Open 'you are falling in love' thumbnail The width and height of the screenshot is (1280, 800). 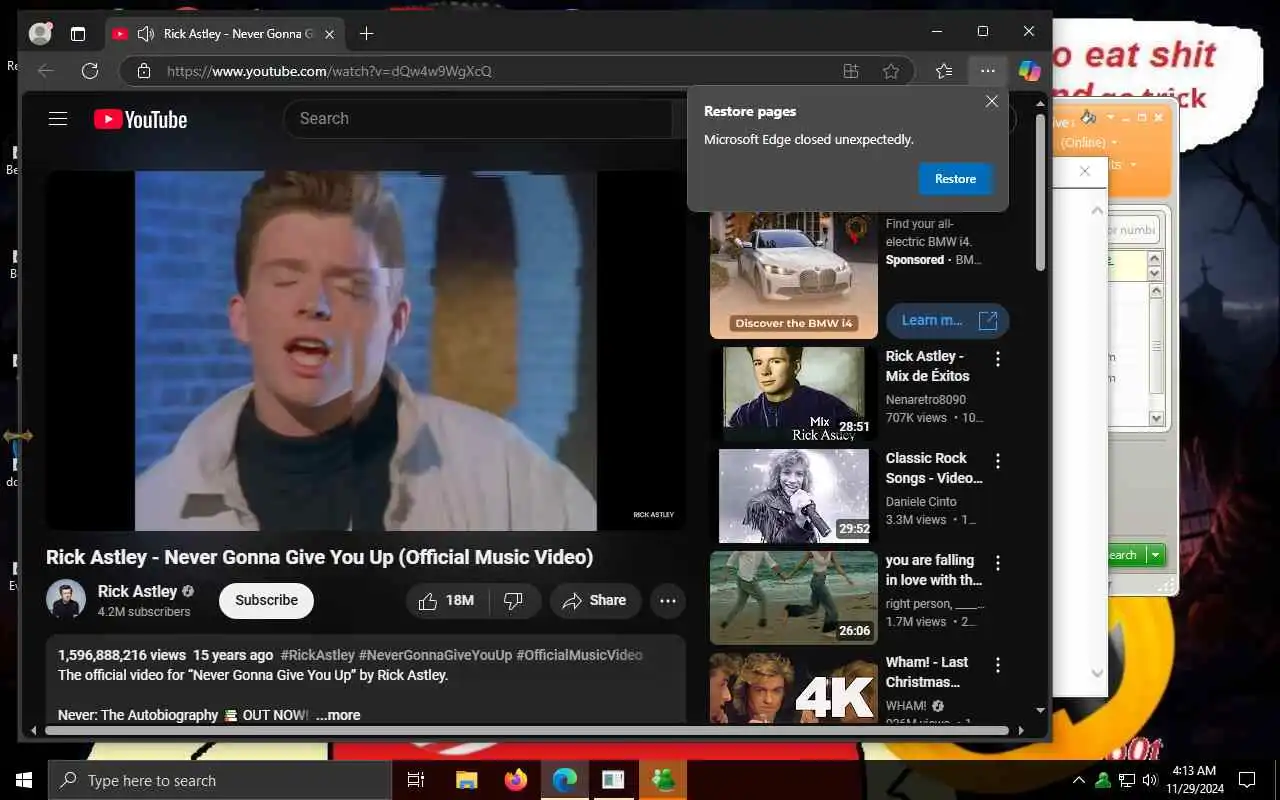(x=794, y=598)
